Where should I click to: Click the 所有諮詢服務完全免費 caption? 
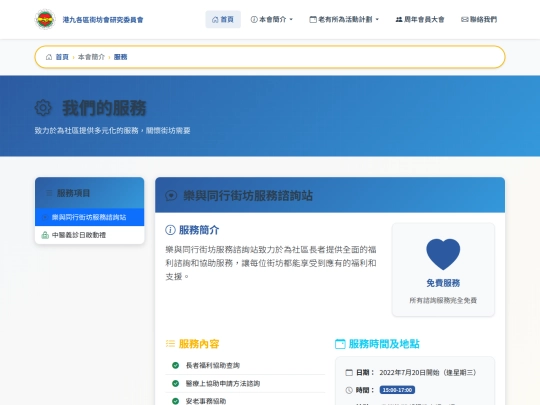pos(443,300)
